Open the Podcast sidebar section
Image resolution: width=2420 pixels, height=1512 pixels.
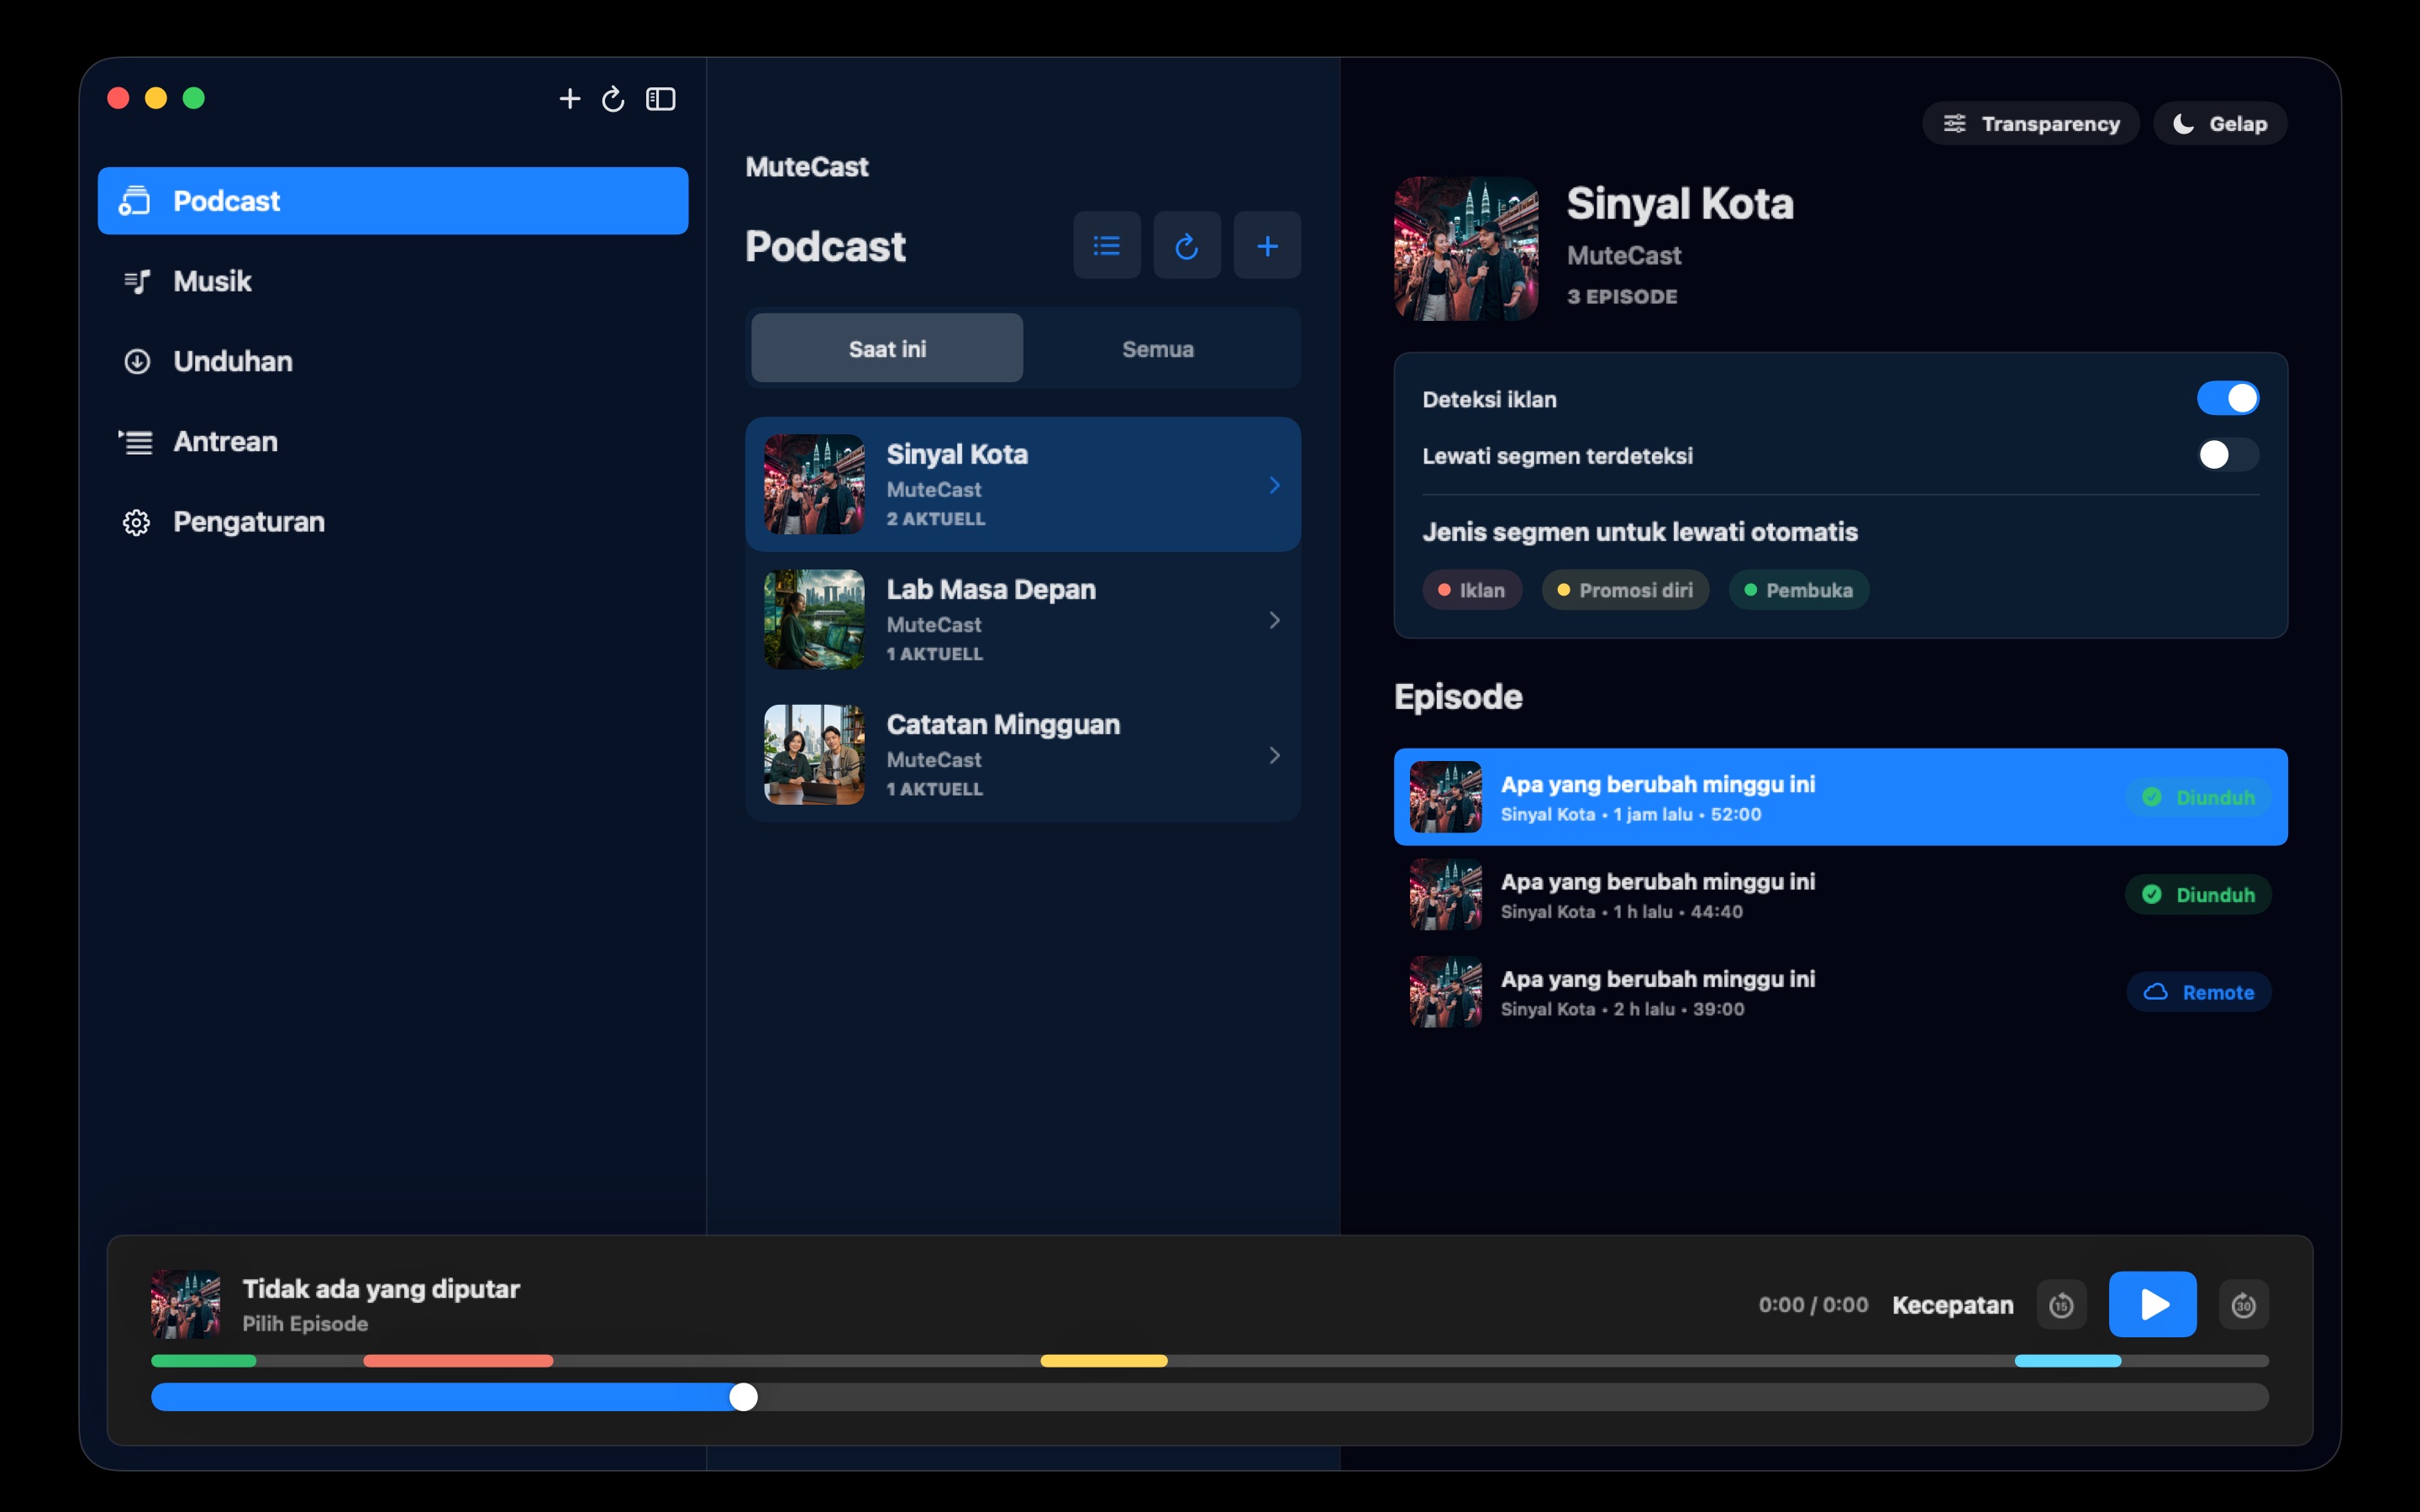pyautogui.click(x=393, y=201)
